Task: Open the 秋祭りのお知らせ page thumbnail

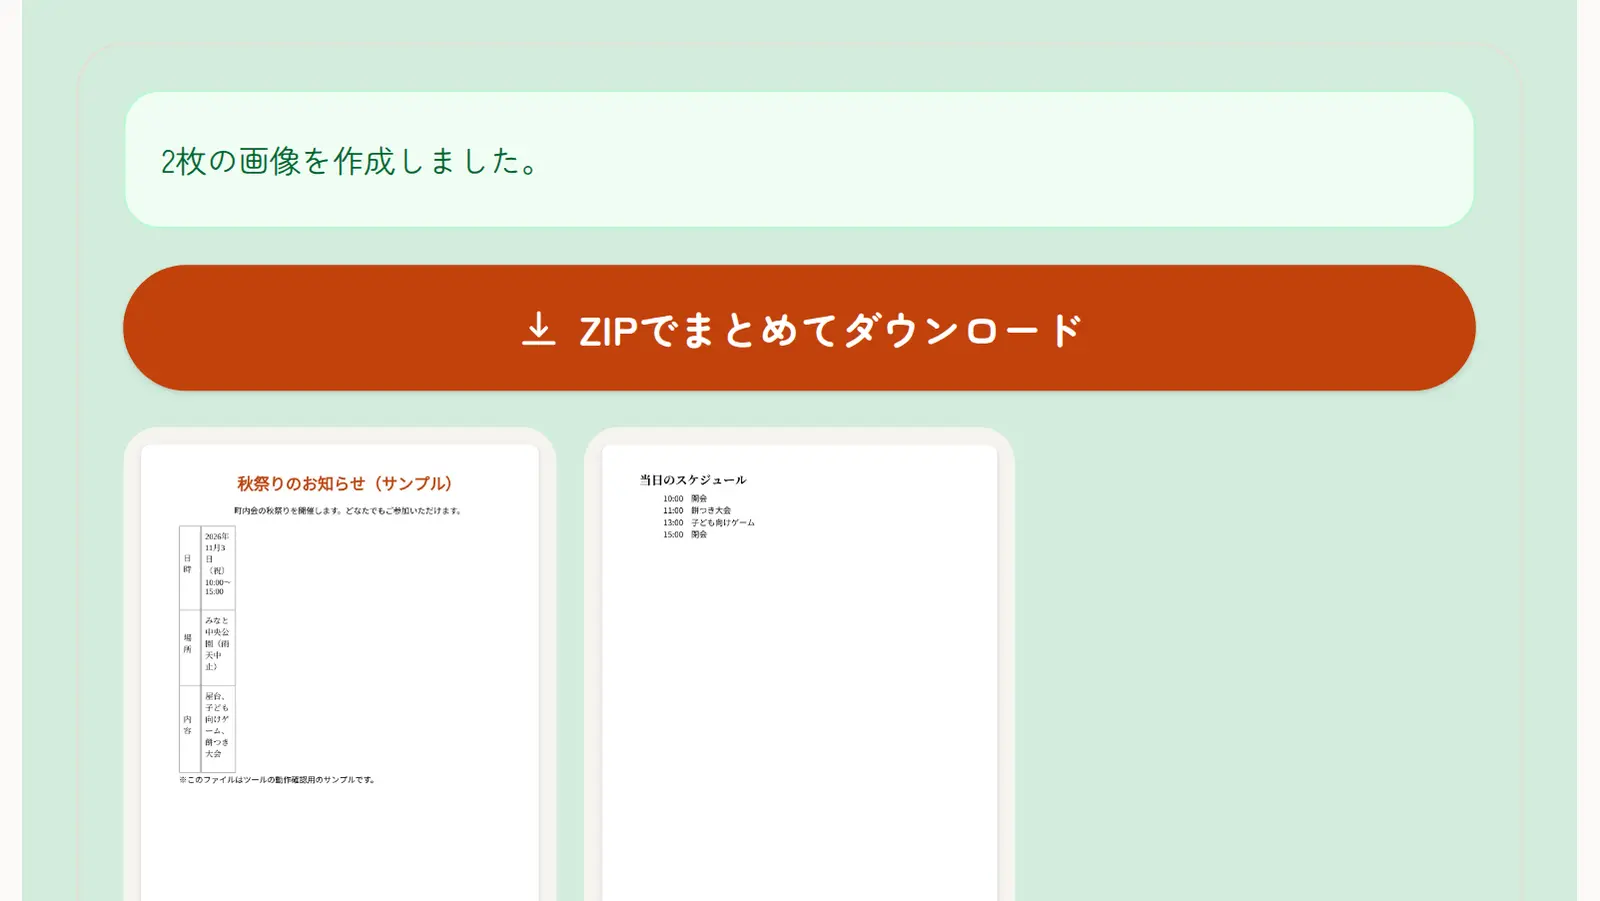Action: point(340,673)
